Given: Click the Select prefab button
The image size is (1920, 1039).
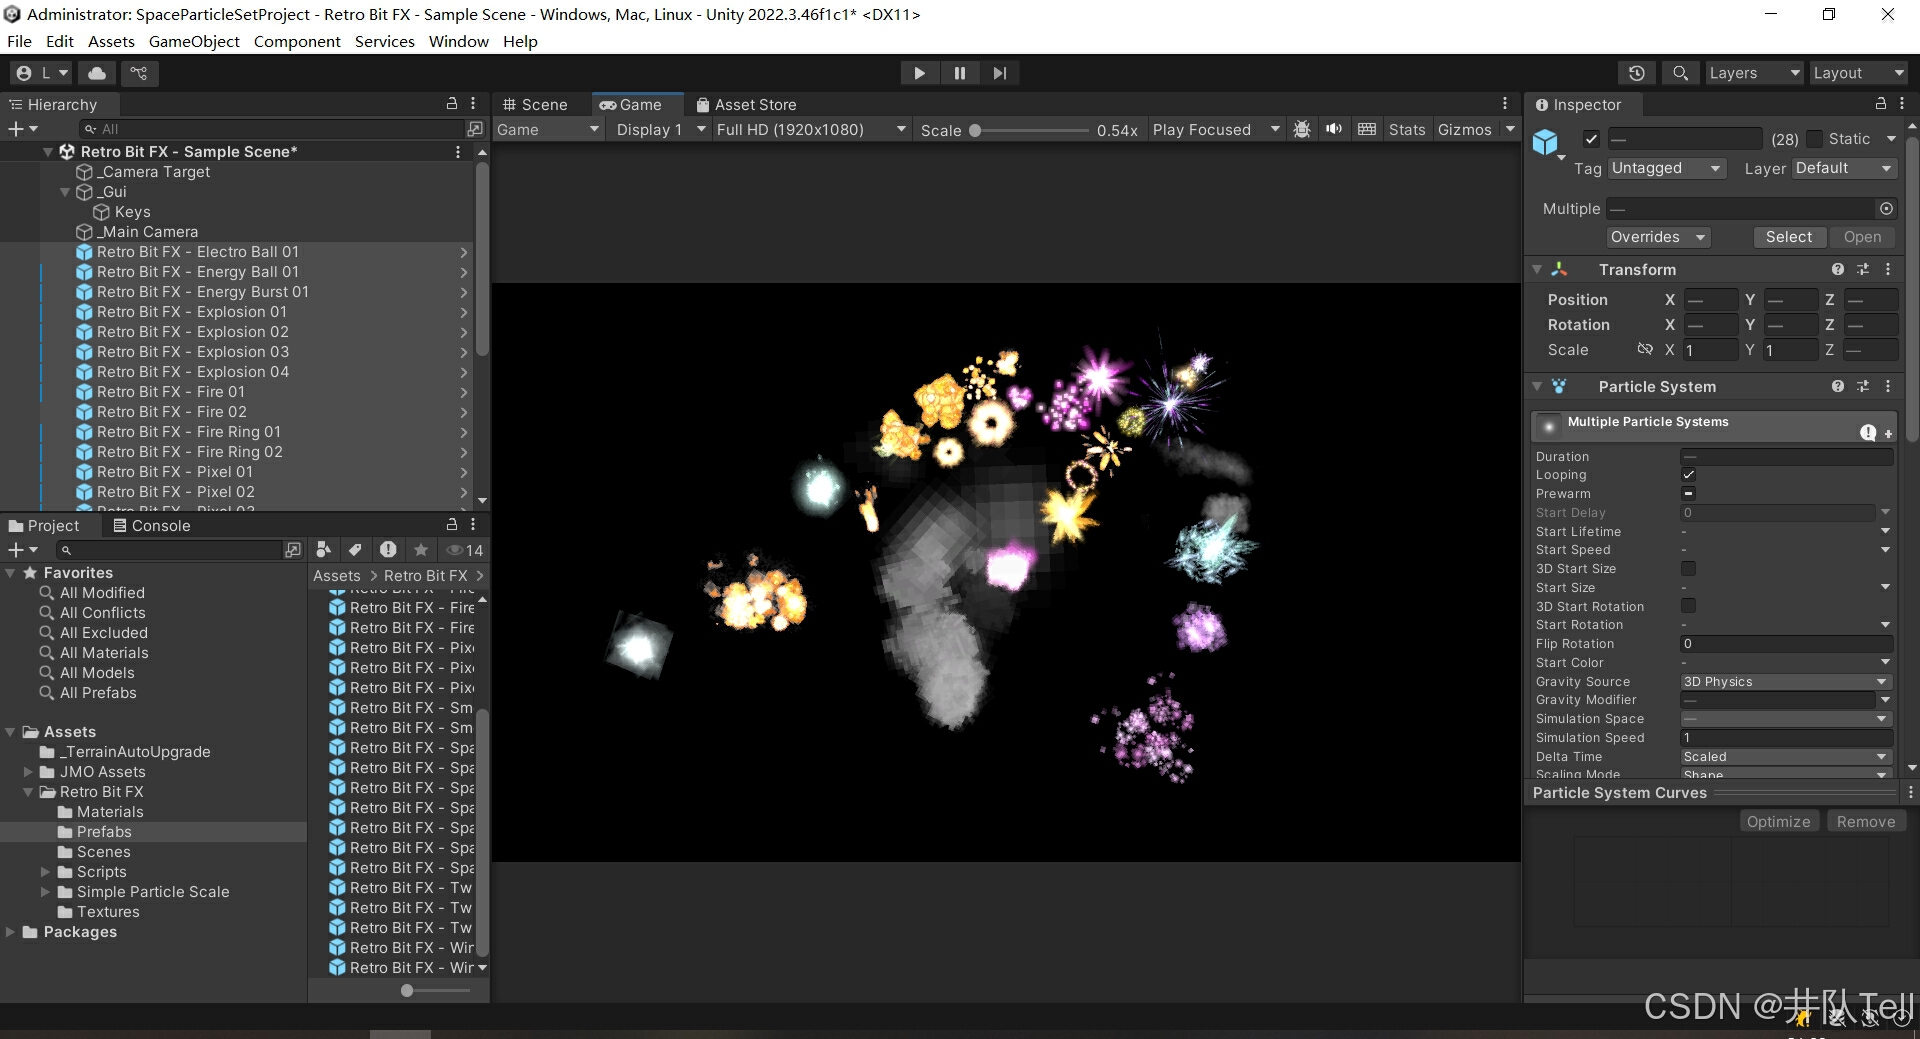Looking at the screenshot, I should tap(1788, 237).
